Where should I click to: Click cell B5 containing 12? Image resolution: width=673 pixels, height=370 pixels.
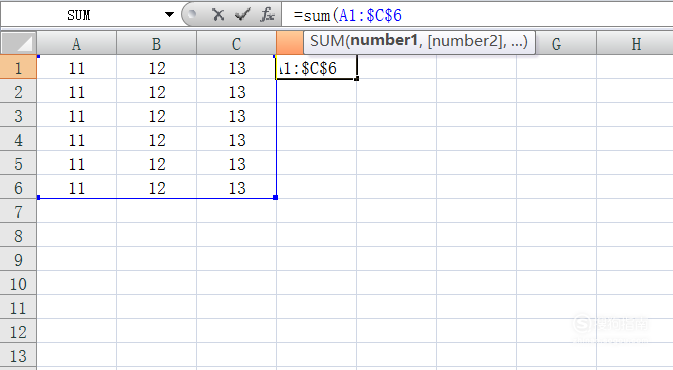[156, 164]
